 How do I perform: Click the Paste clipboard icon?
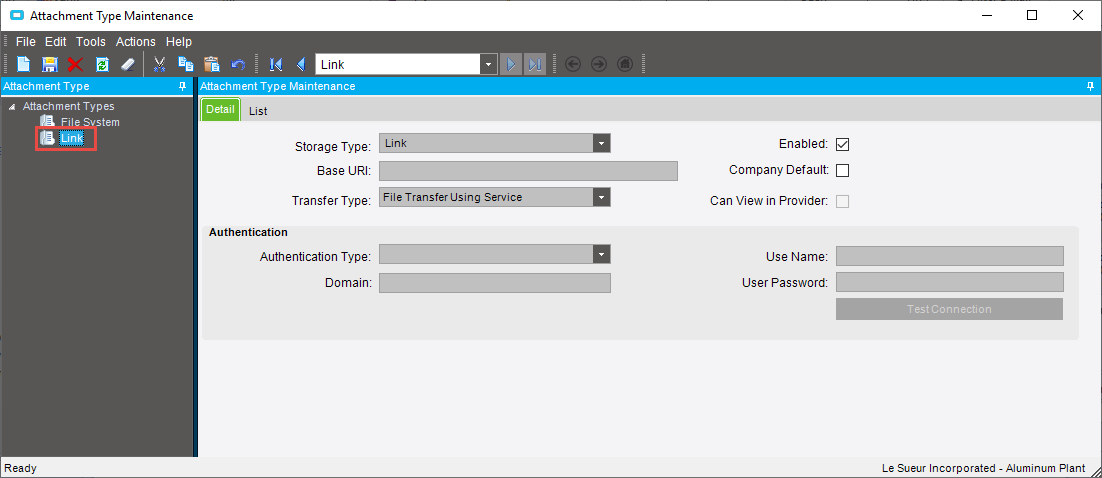click(x=212, y=65)
